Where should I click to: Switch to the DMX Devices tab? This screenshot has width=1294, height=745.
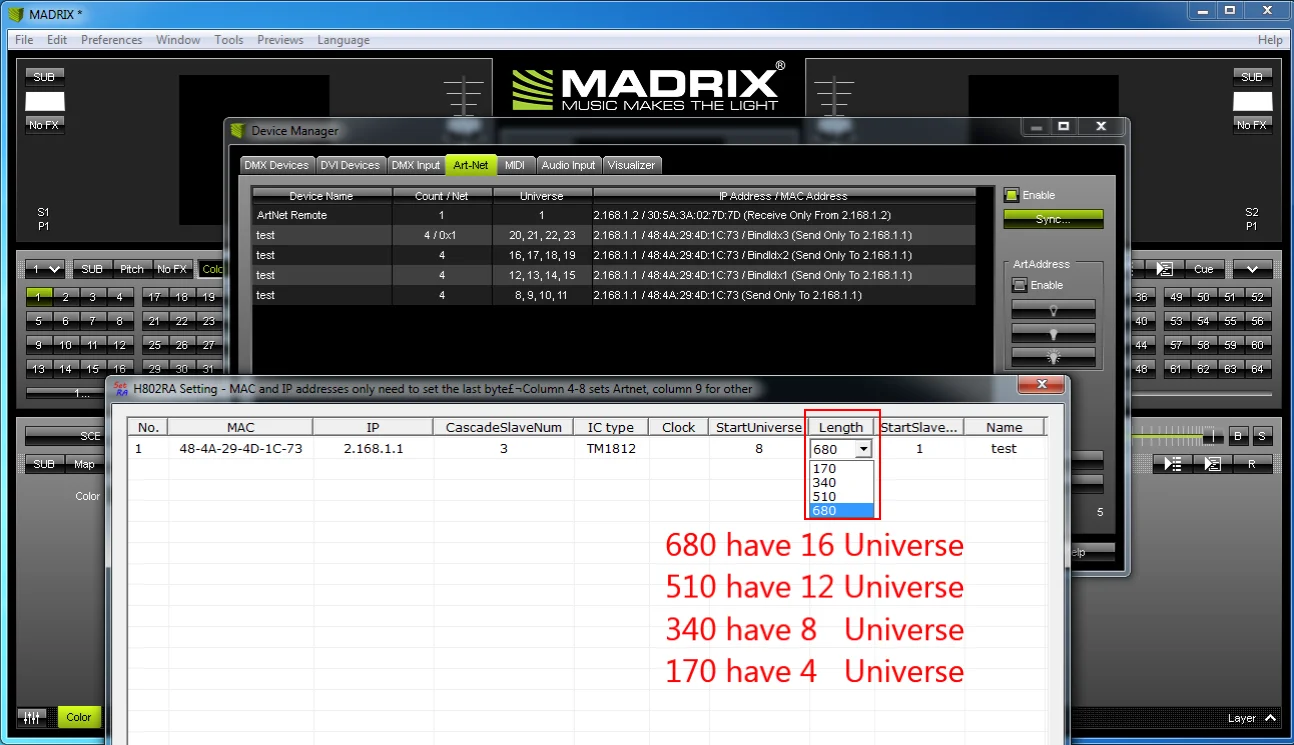coord(276,165)
